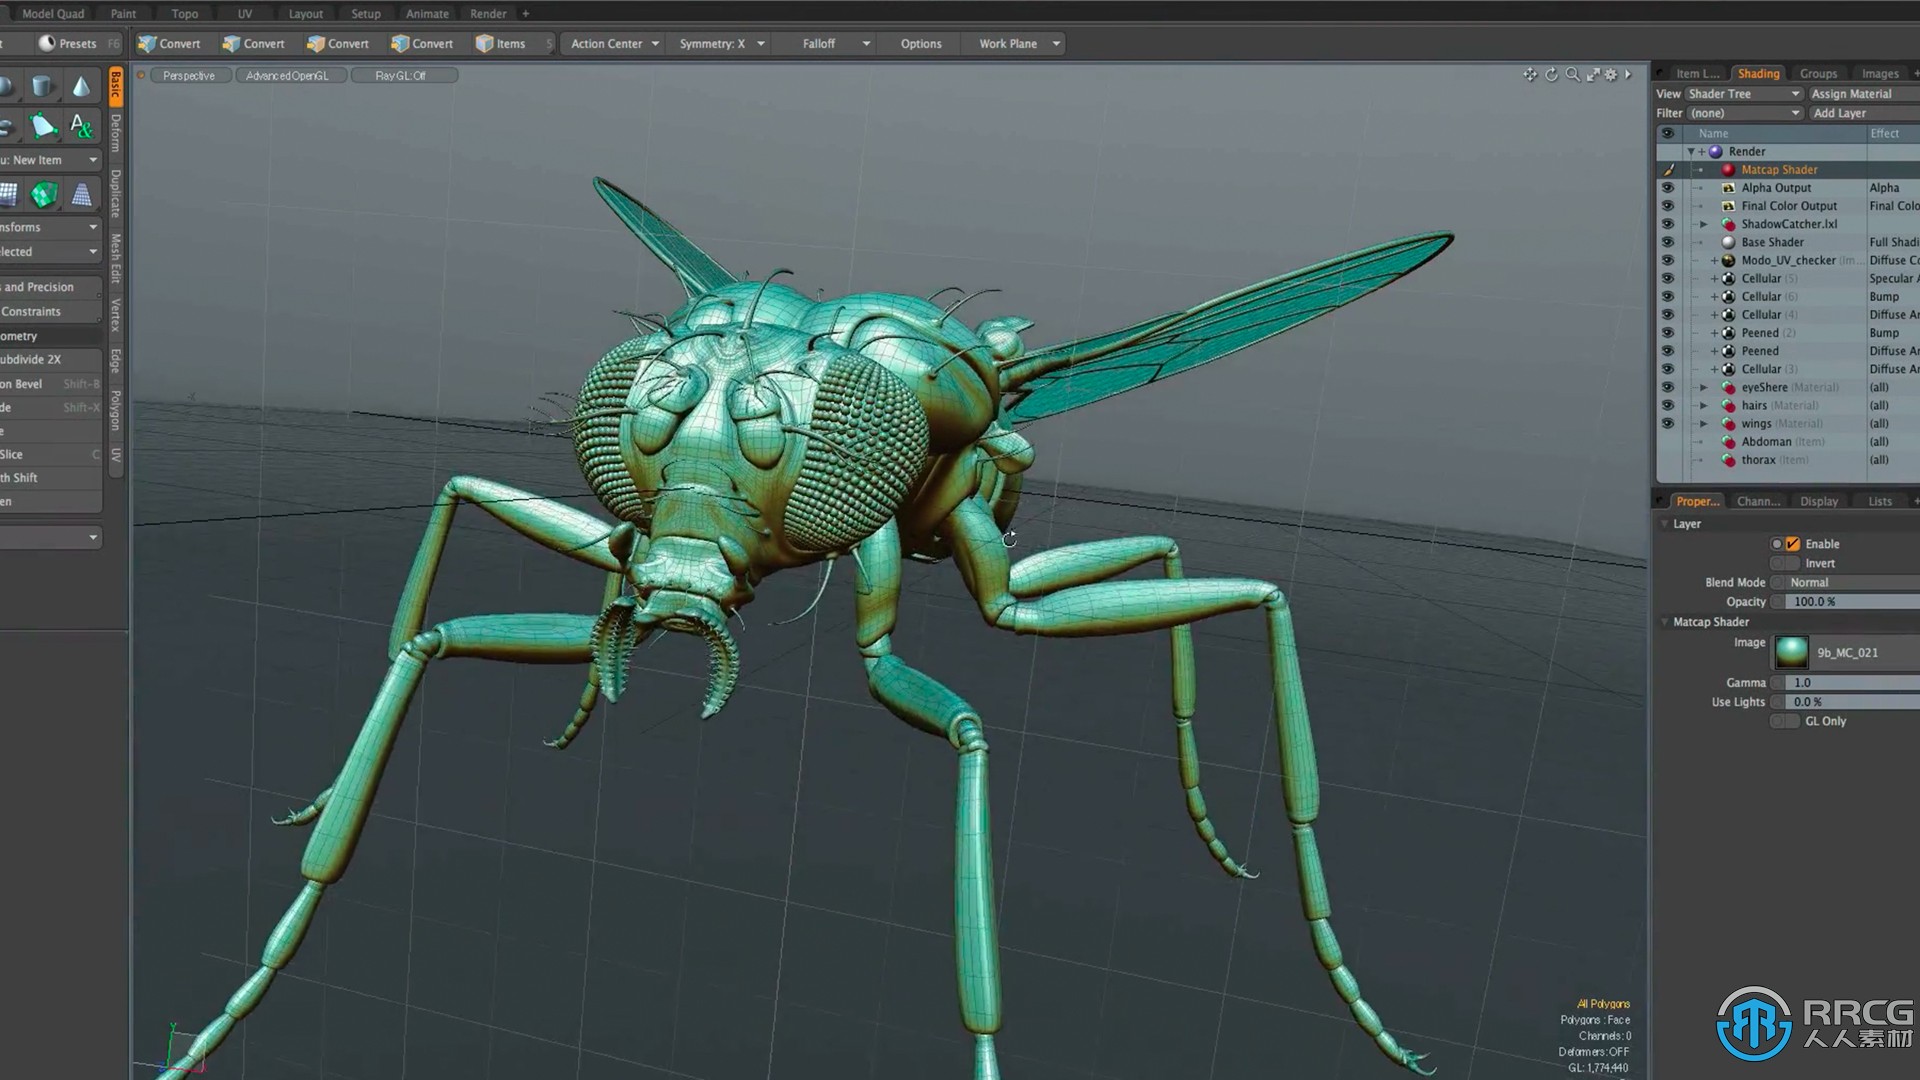Toggle visibility of Abdoman layer

pos(1667,440)
